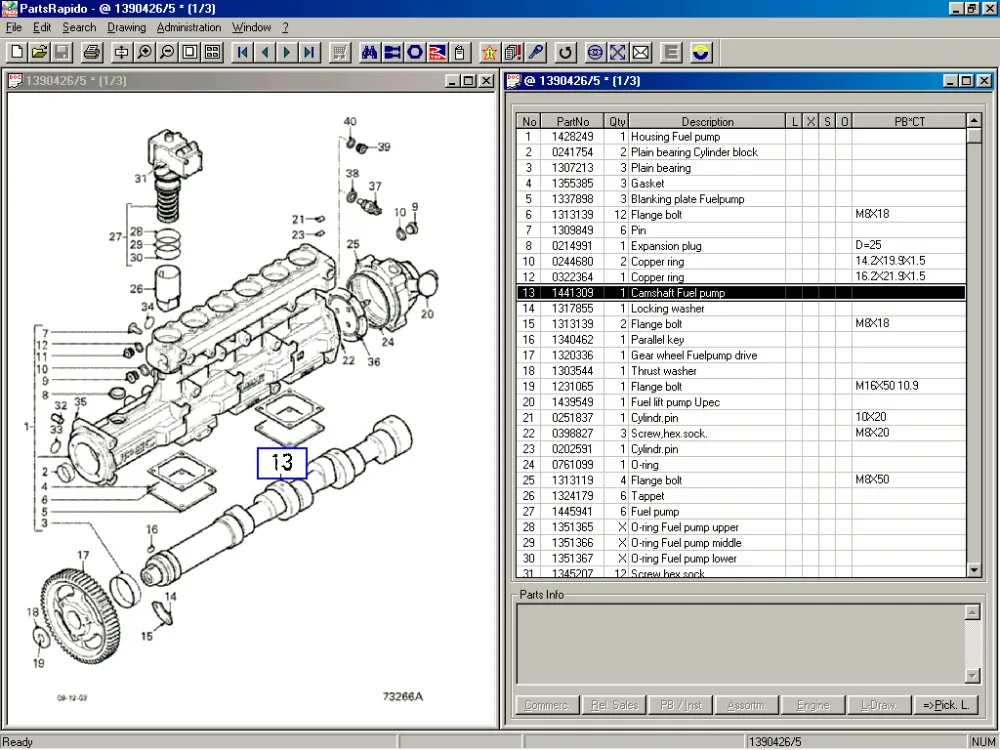
Task: Open the Drawing menu
Action: tap(126, 28)
